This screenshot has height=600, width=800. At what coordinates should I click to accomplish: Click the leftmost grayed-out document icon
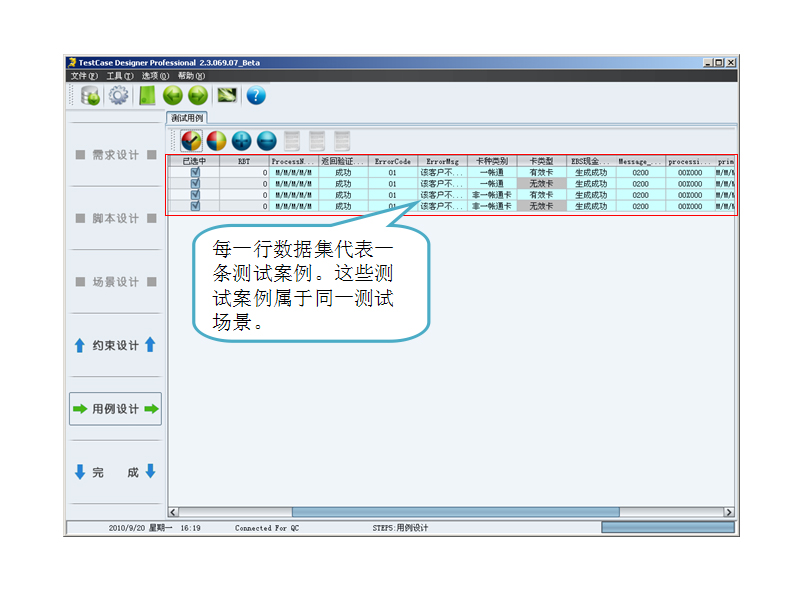(x=292, y=141)
